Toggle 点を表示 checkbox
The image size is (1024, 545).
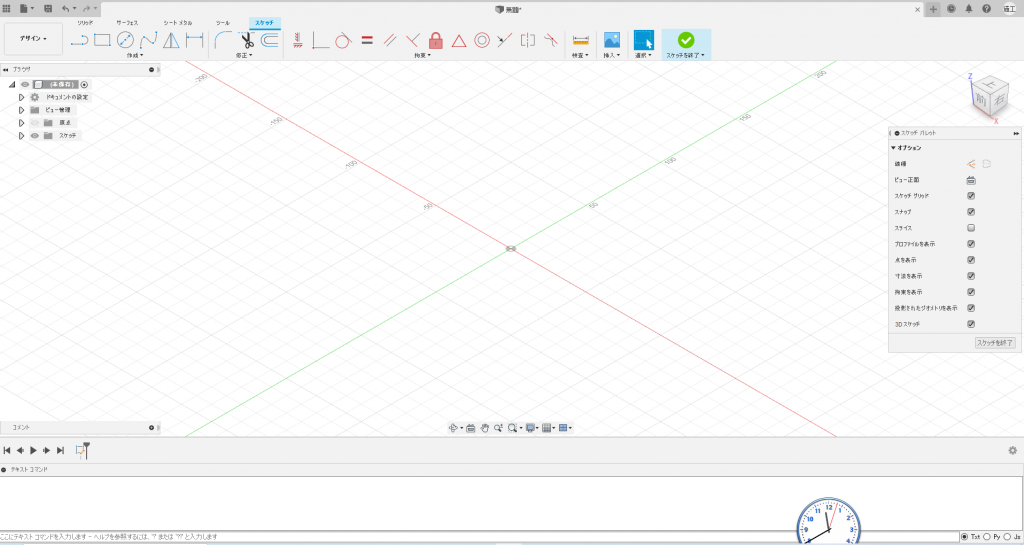[x=971, y=260]
